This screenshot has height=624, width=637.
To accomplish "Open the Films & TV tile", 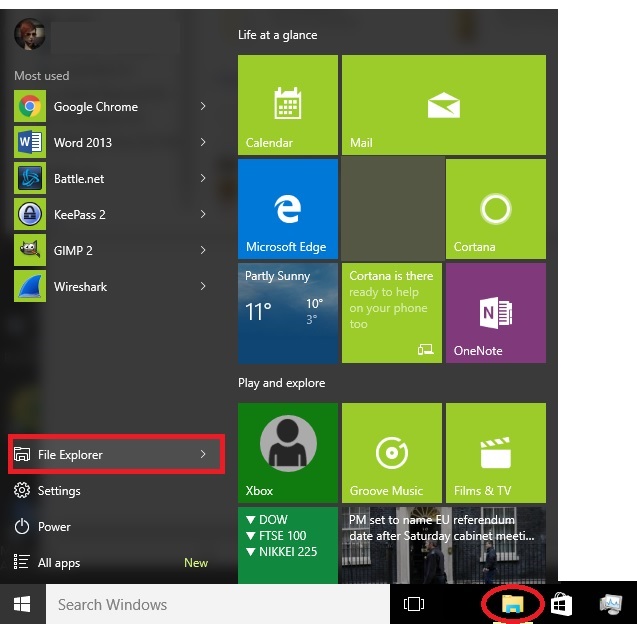I will [x=496, y=453].
